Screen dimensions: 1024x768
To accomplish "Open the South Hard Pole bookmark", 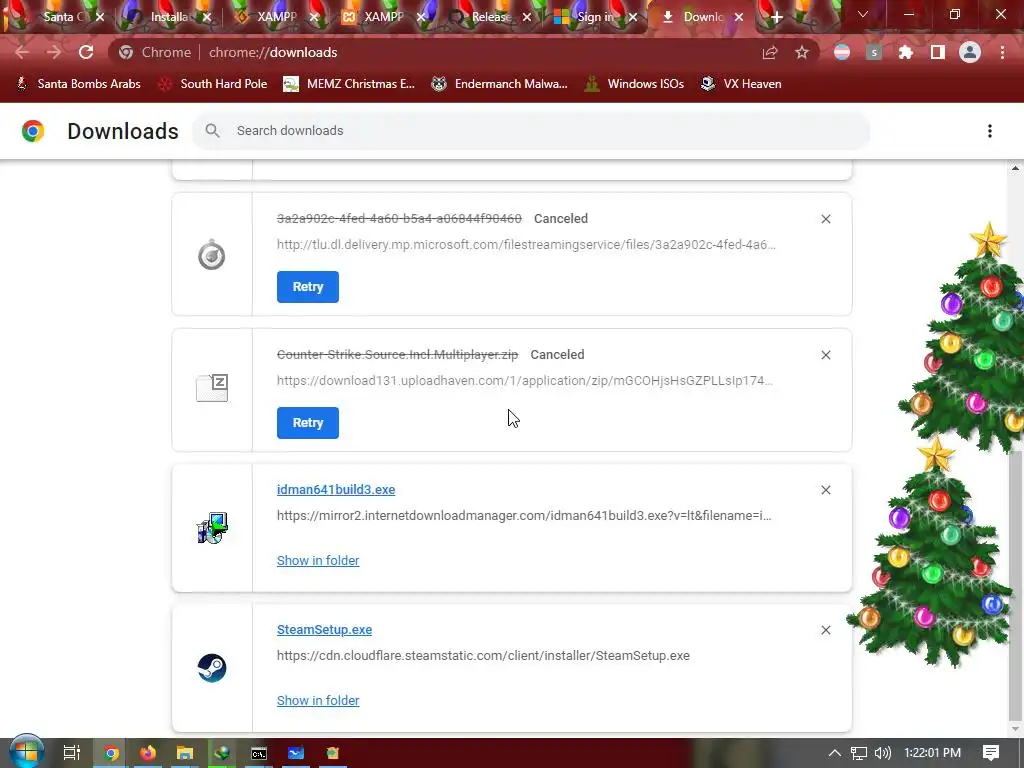I will pyautogui.click(x=213, y=84).
